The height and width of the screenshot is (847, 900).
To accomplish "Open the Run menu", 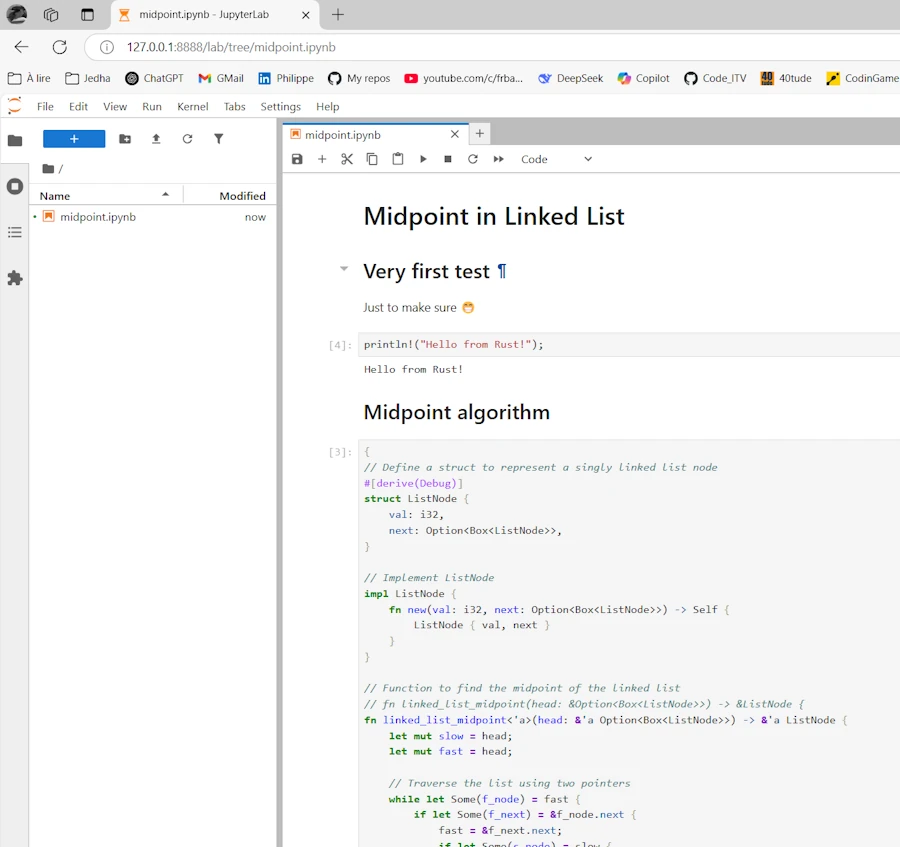I will coord(152,107).
